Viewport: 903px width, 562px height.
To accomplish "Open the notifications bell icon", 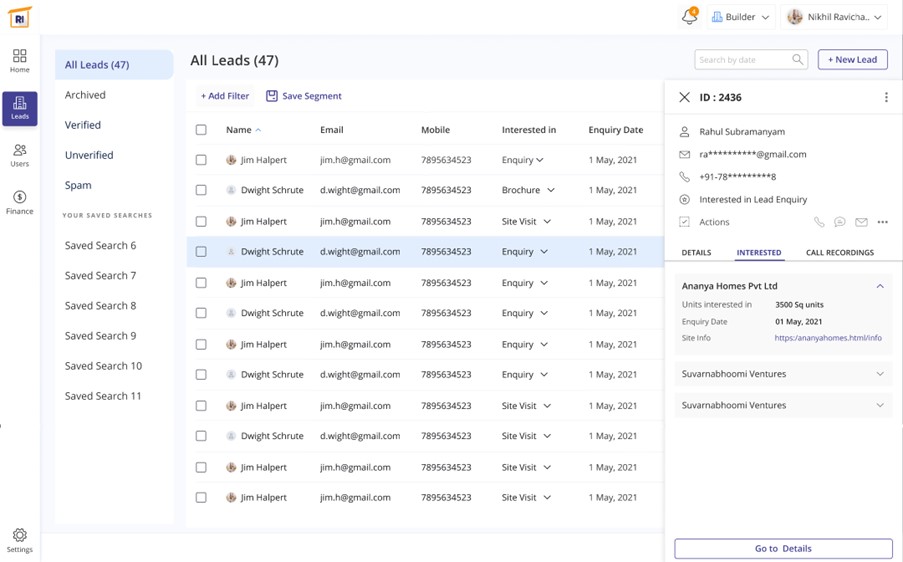I will coord(689,17).
